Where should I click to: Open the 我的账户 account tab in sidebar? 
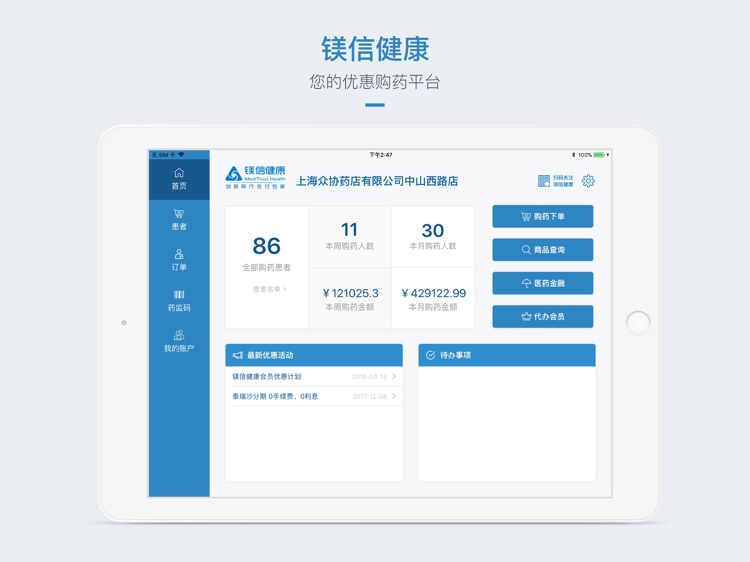pyautogui.click(x=179, y=342)
